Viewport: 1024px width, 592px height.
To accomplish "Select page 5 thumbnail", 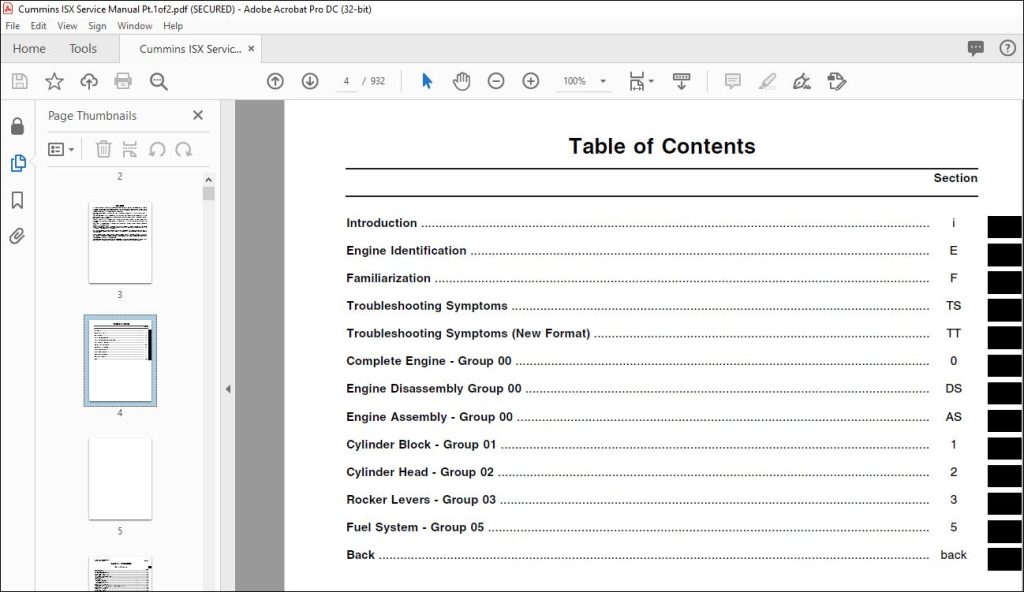I will pos(120,479).
